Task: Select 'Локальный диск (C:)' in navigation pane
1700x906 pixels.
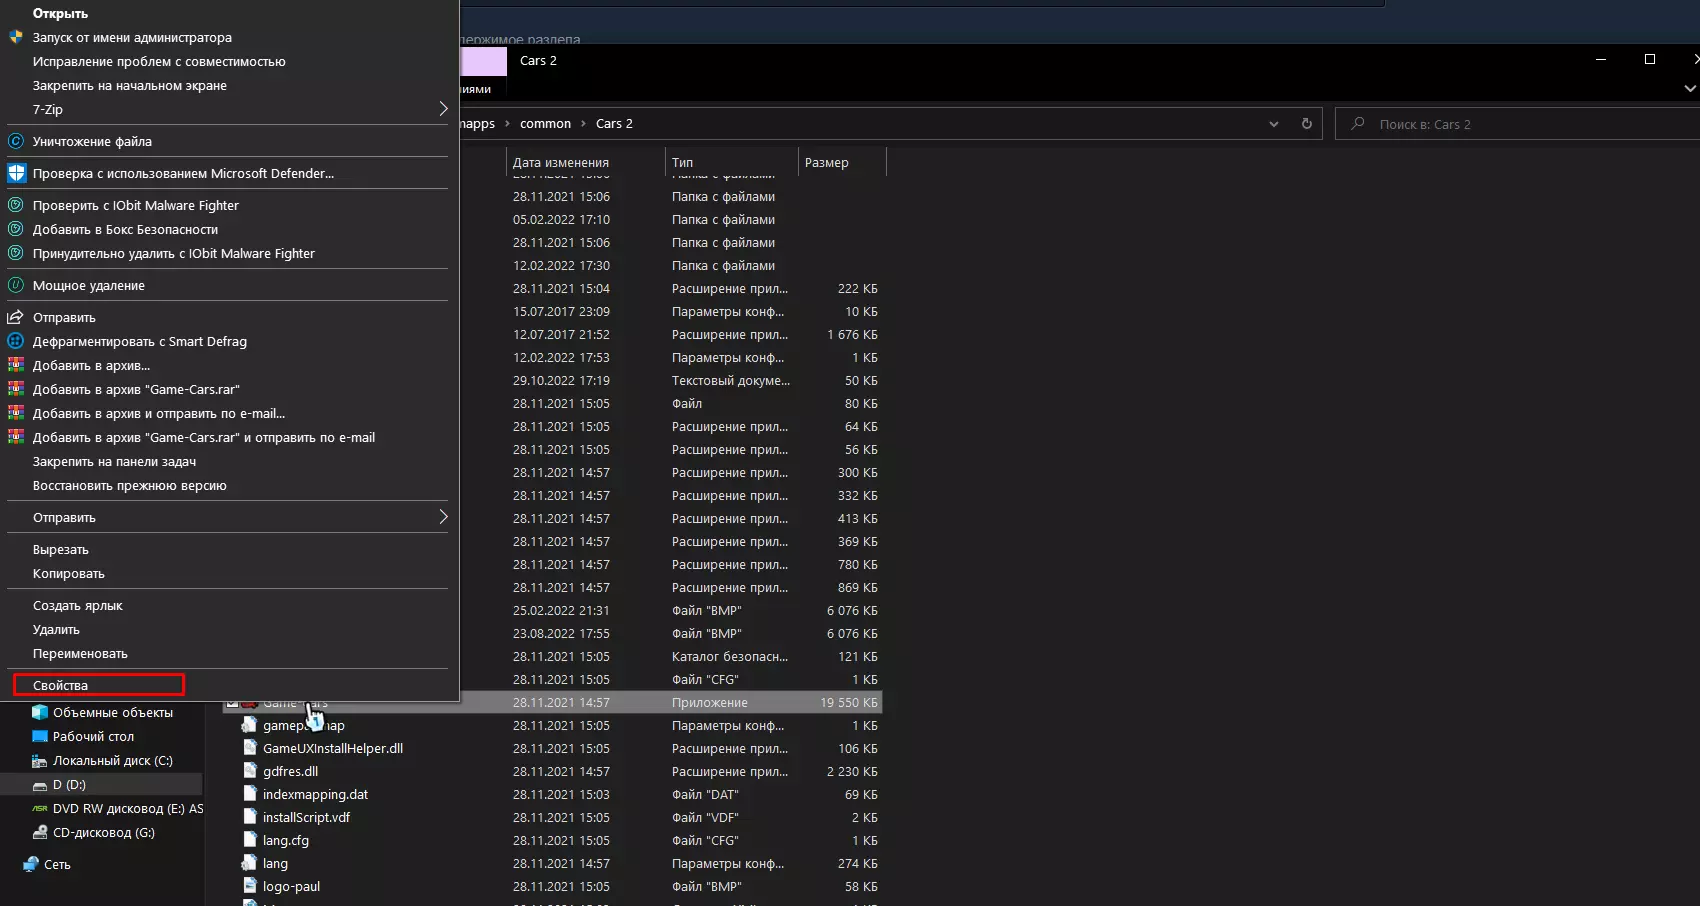Action: (x=112, y=760)
